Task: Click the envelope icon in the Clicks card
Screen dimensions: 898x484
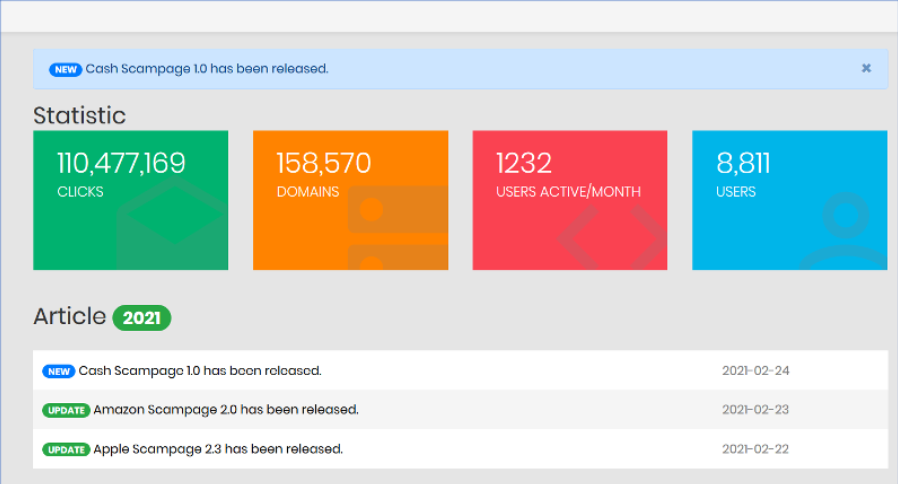Action: (x=174, y=225)
